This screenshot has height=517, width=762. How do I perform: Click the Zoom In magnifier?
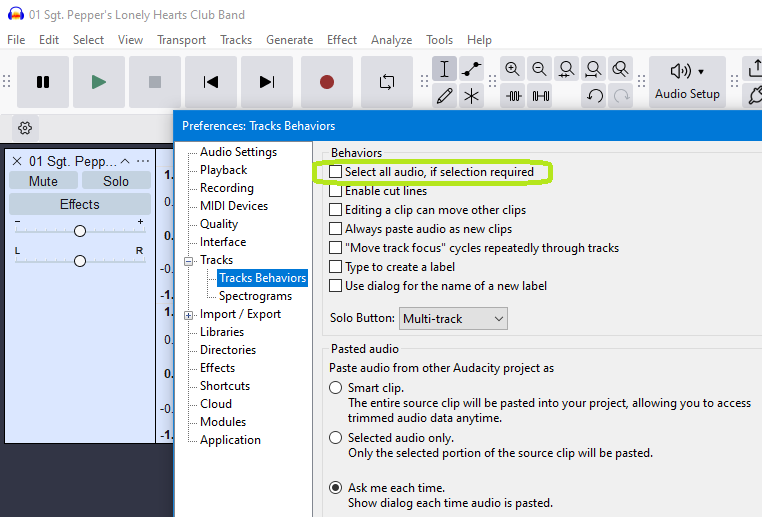[513, 69]
